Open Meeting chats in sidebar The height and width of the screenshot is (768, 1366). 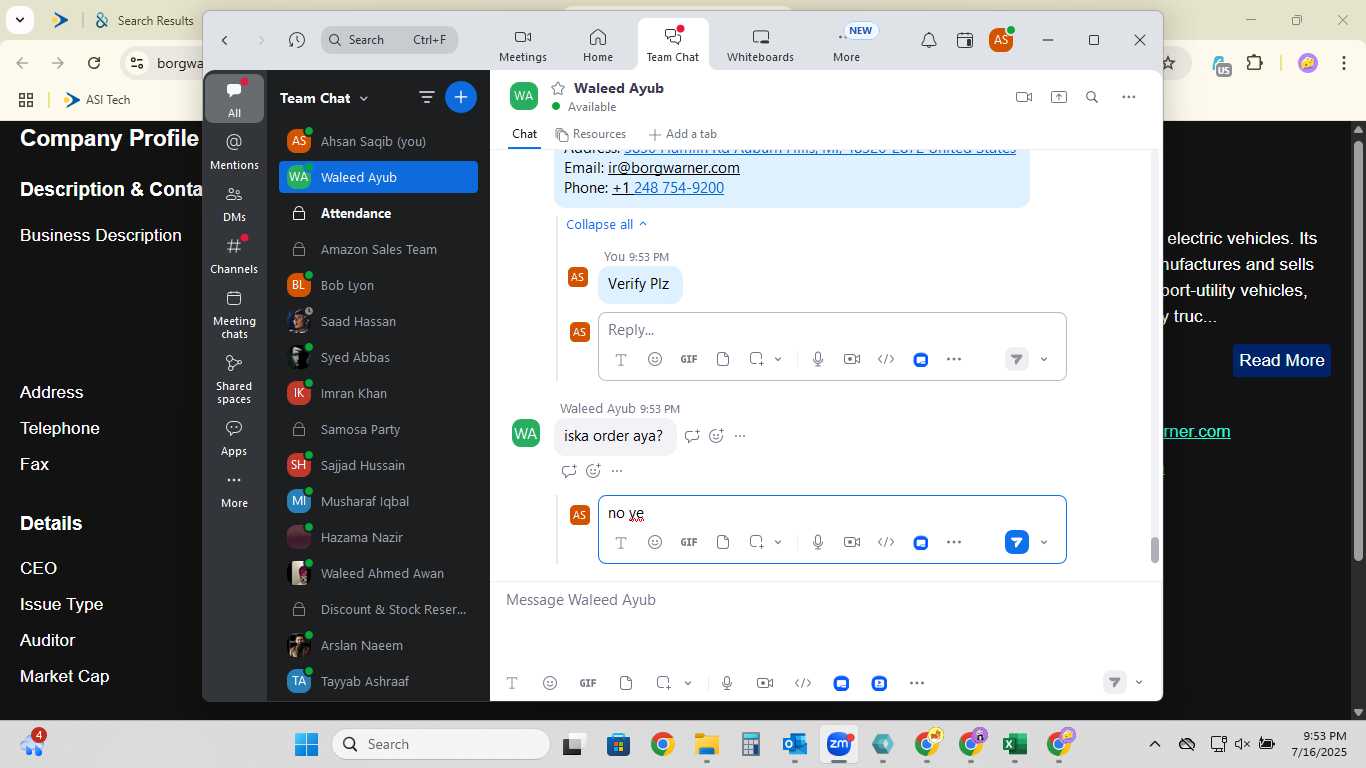click(x=234, y=314)
